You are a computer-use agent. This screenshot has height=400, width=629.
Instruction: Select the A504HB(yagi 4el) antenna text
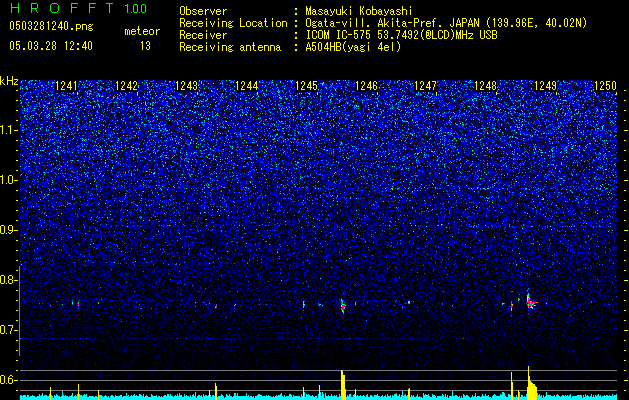pos(353,47)
